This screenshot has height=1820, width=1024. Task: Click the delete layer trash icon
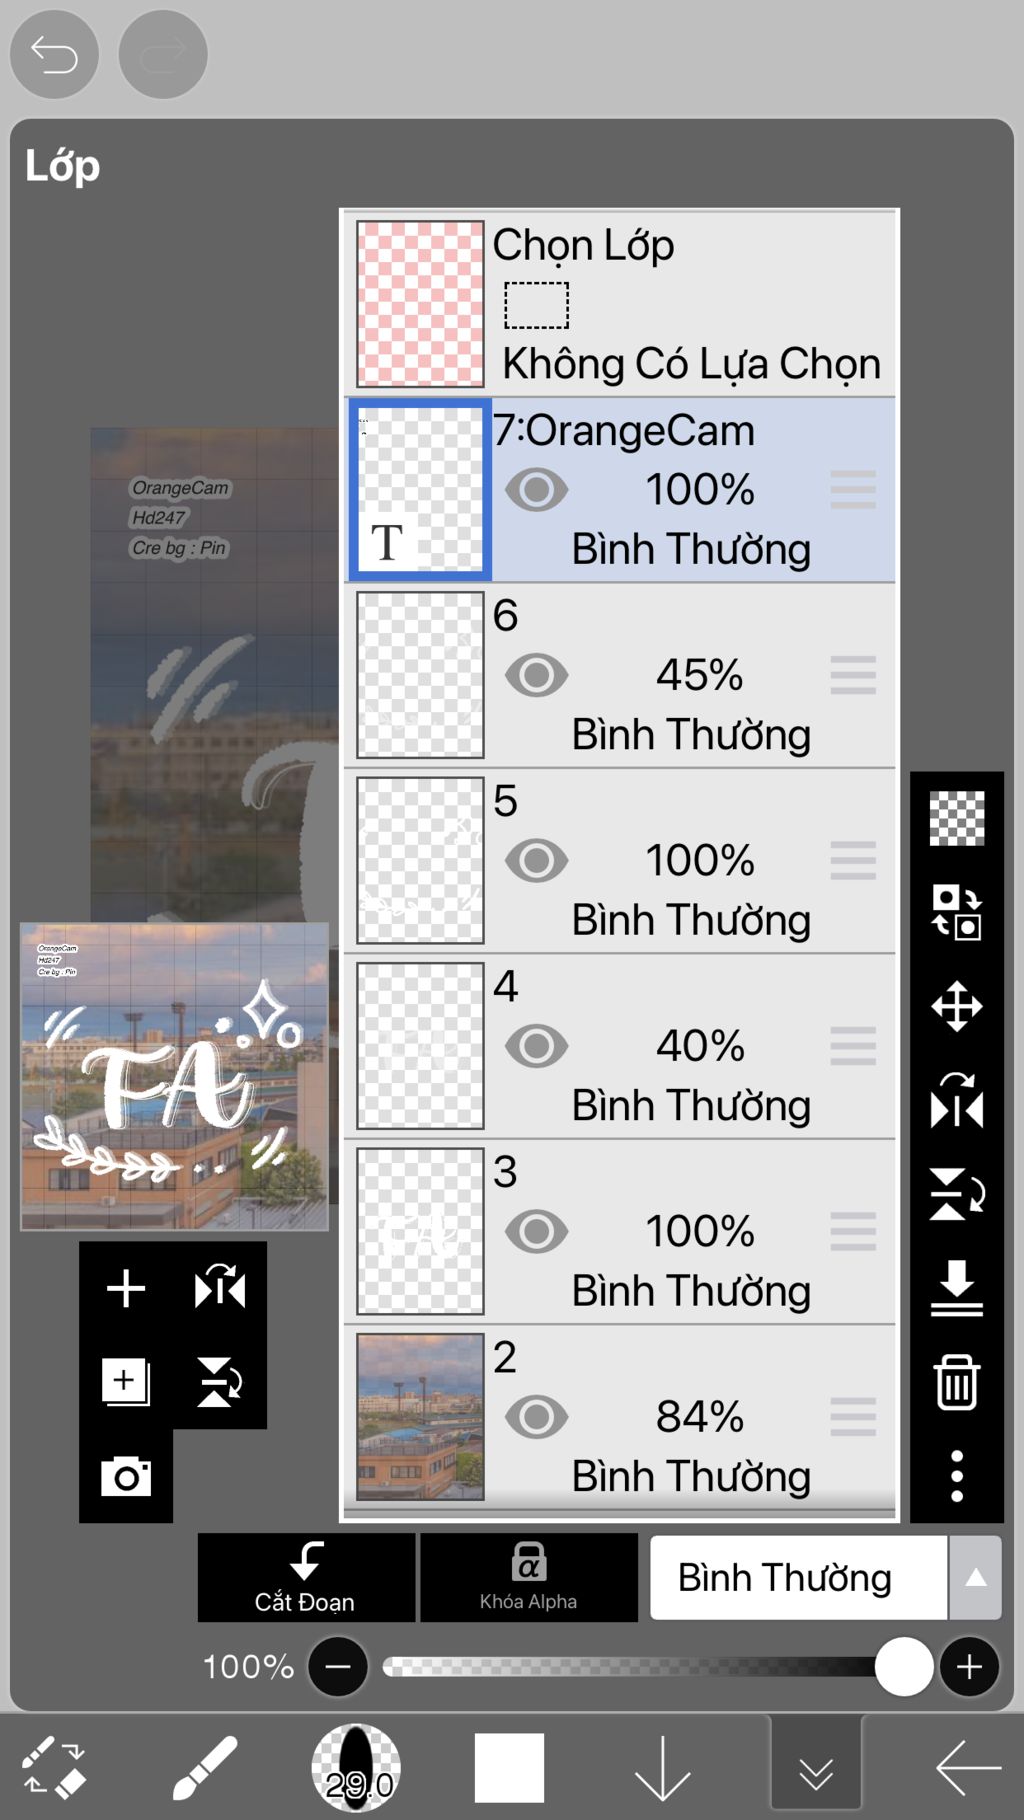point(957,1382)
